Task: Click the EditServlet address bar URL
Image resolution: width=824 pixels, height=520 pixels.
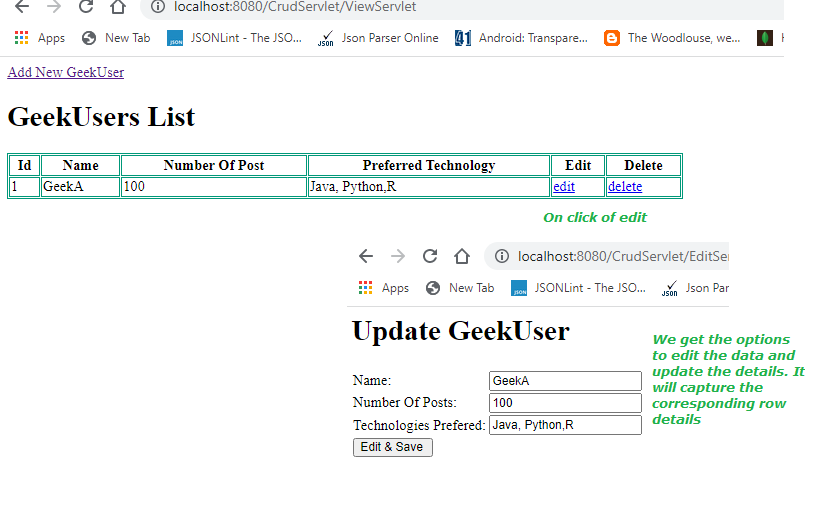Action: [623, 256]
